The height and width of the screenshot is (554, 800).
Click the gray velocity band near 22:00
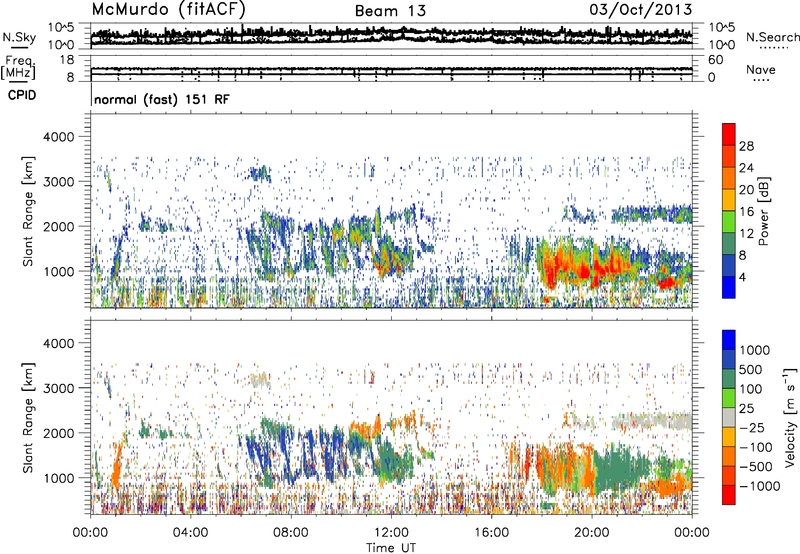pyautogui.click(x=651, y=422)
